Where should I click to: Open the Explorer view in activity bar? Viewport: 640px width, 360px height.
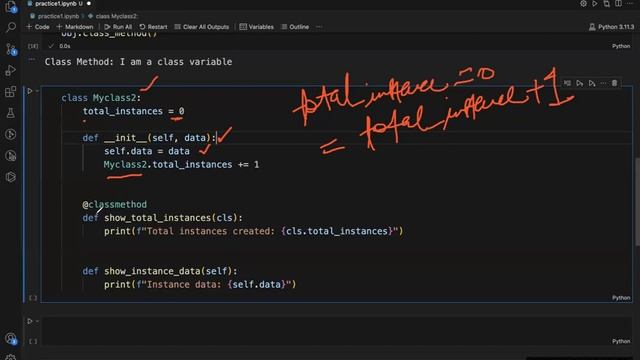click(11, 7)
